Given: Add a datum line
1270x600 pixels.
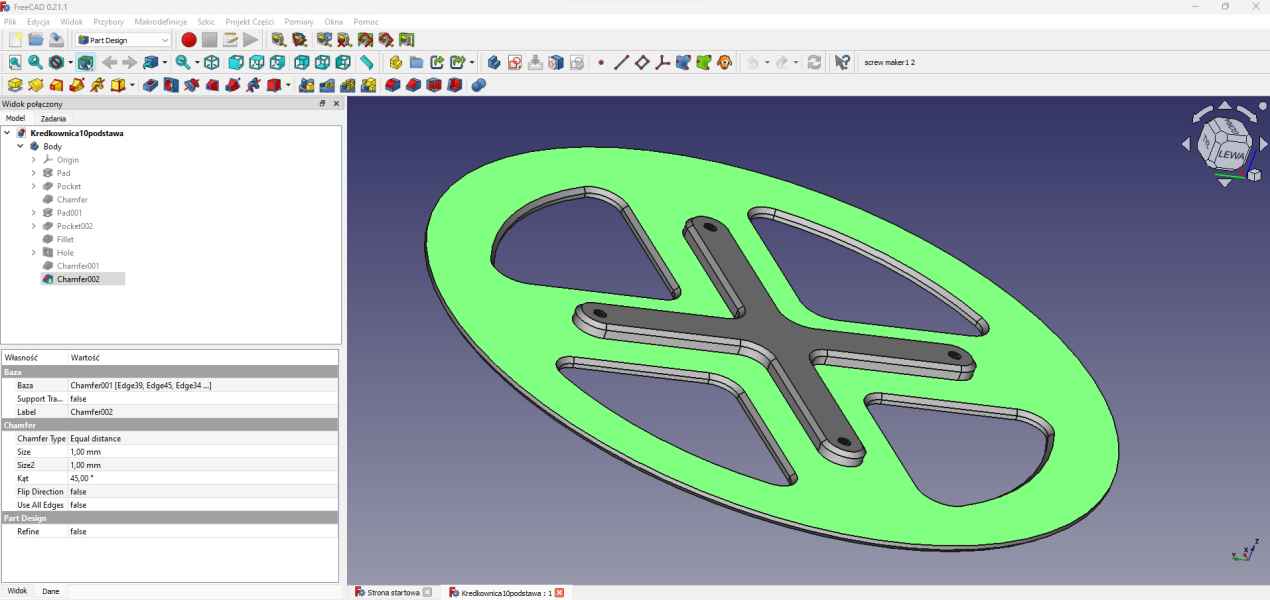Looking at the screenshot, I should (621, 62).
